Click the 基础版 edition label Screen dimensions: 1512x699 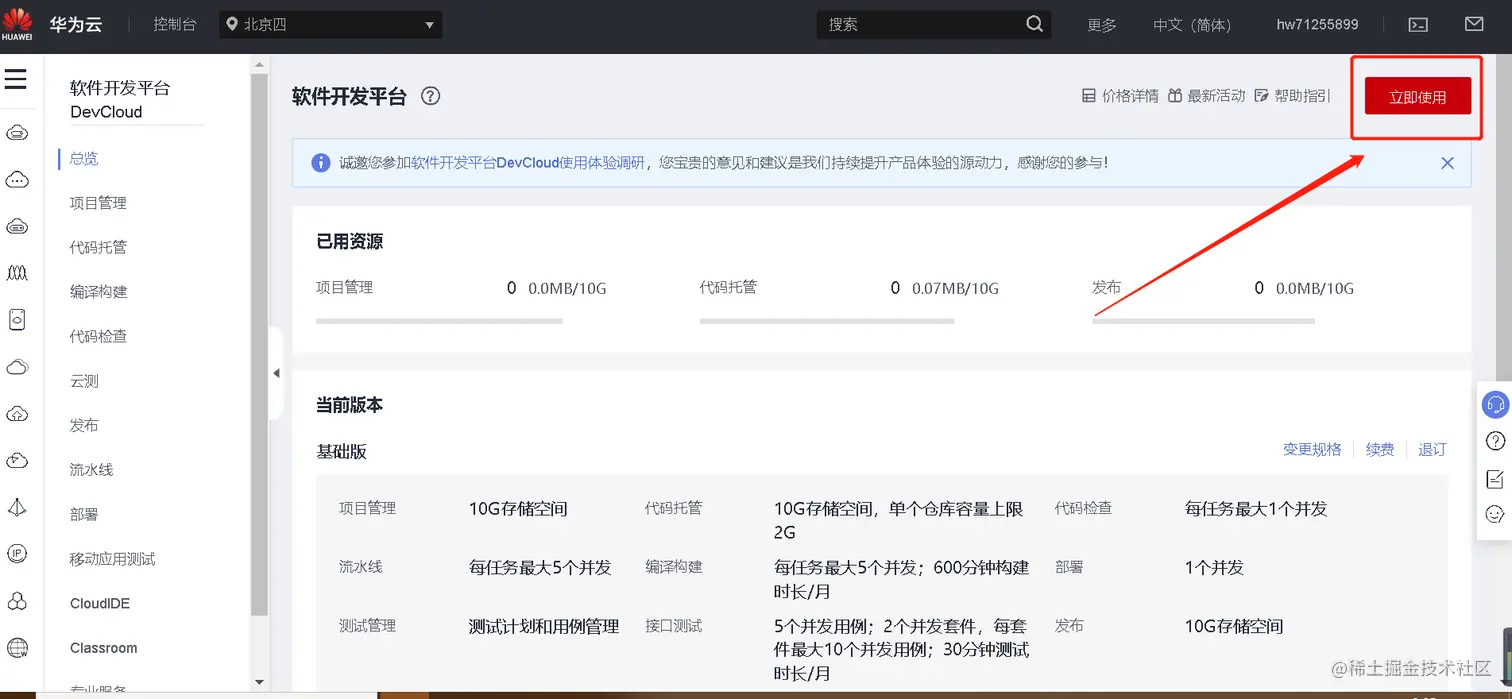coord(342,452)
